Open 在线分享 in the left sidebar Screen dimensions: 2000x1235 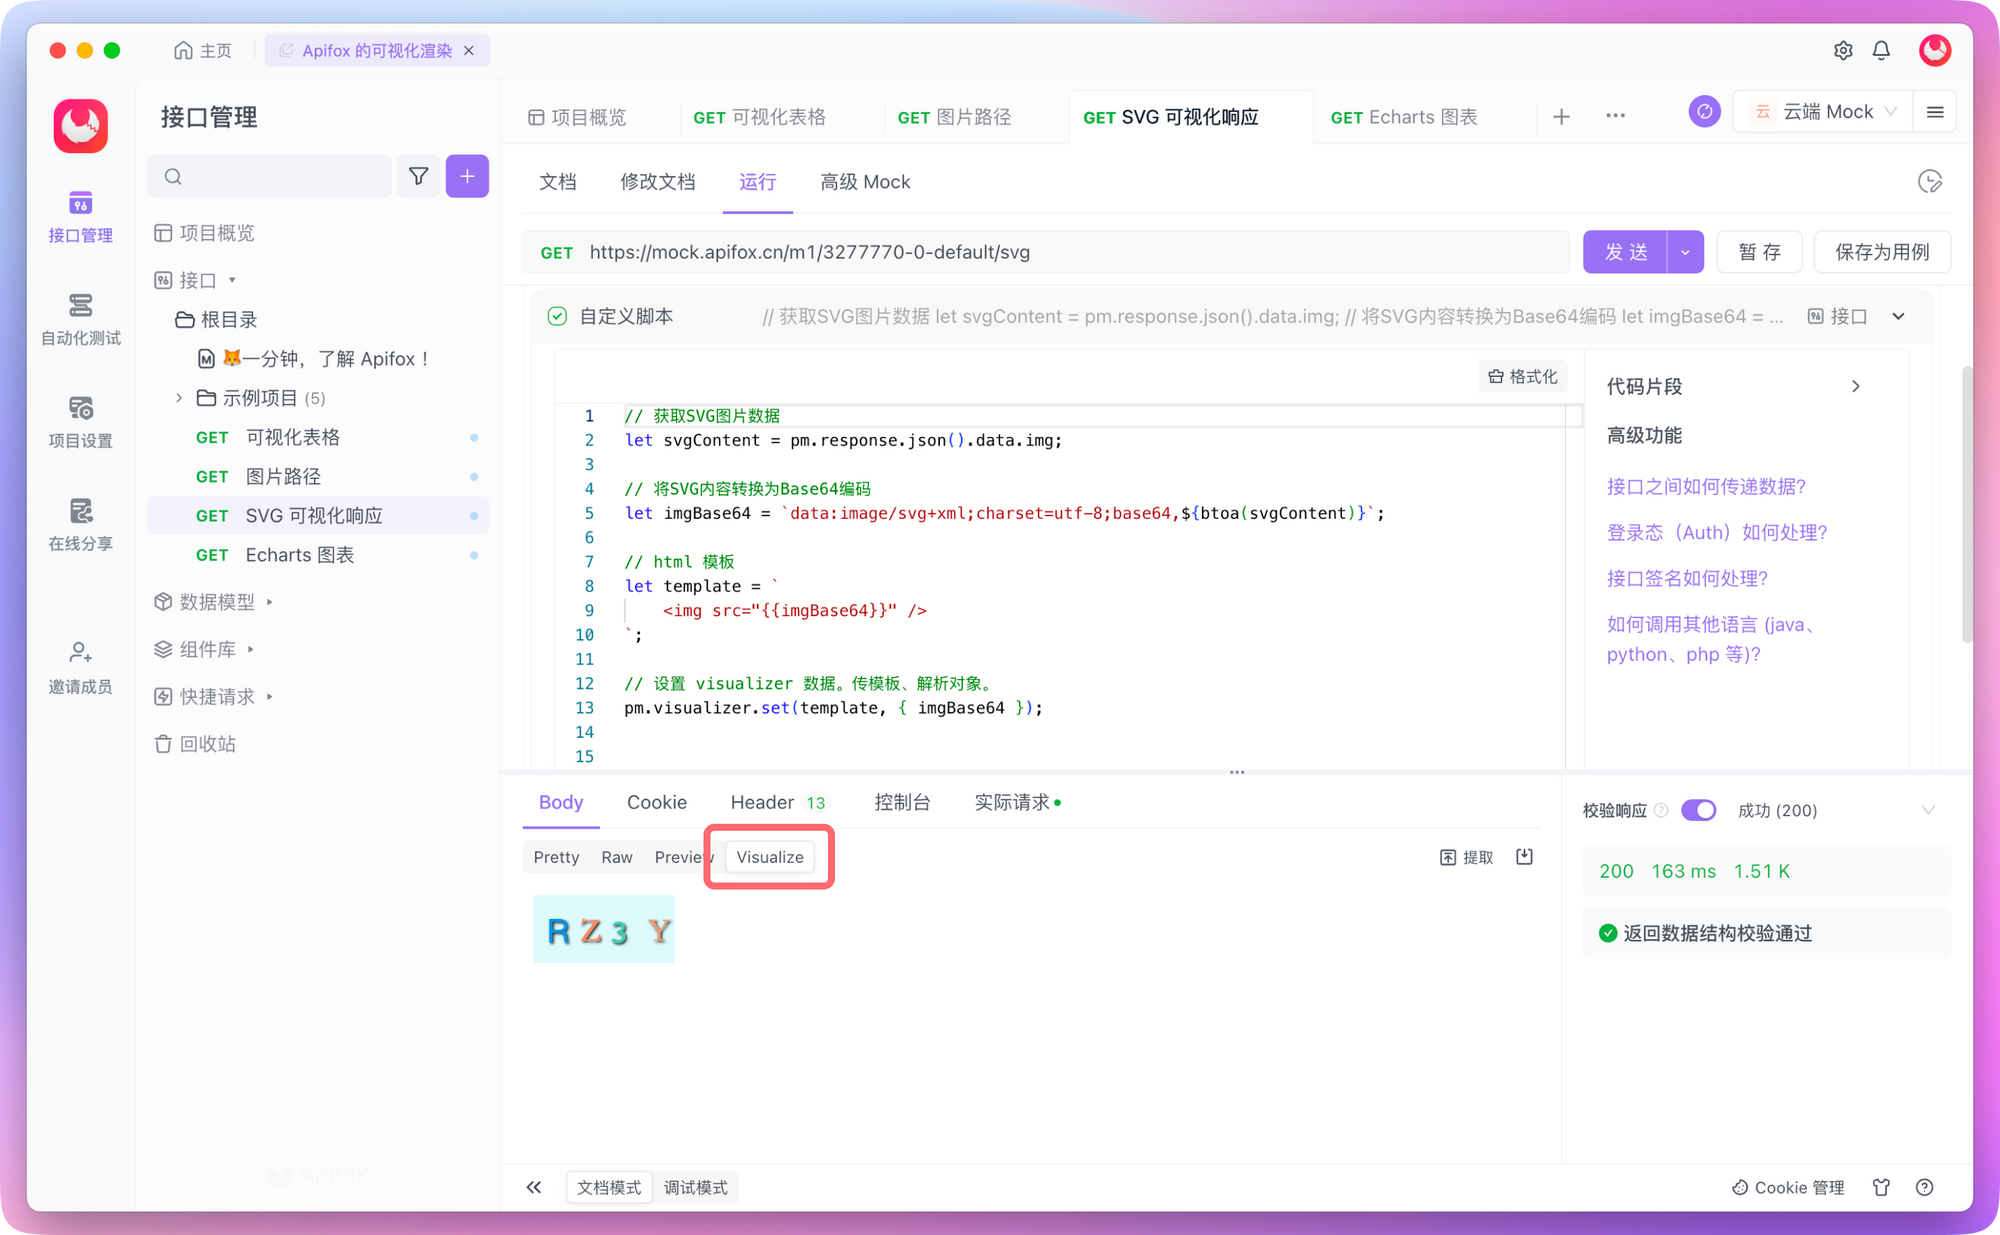click(81, 526)
